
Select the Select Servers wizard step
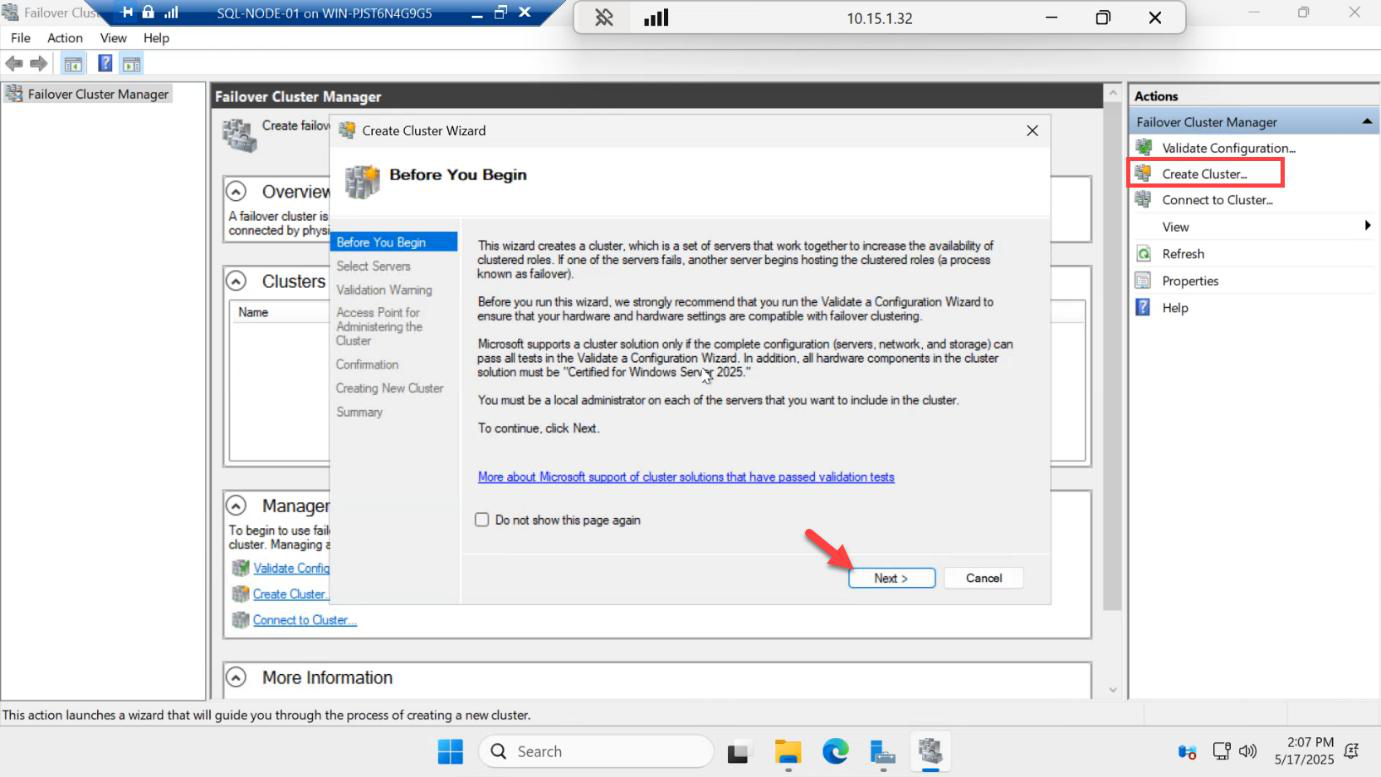[x=373, y=266]
